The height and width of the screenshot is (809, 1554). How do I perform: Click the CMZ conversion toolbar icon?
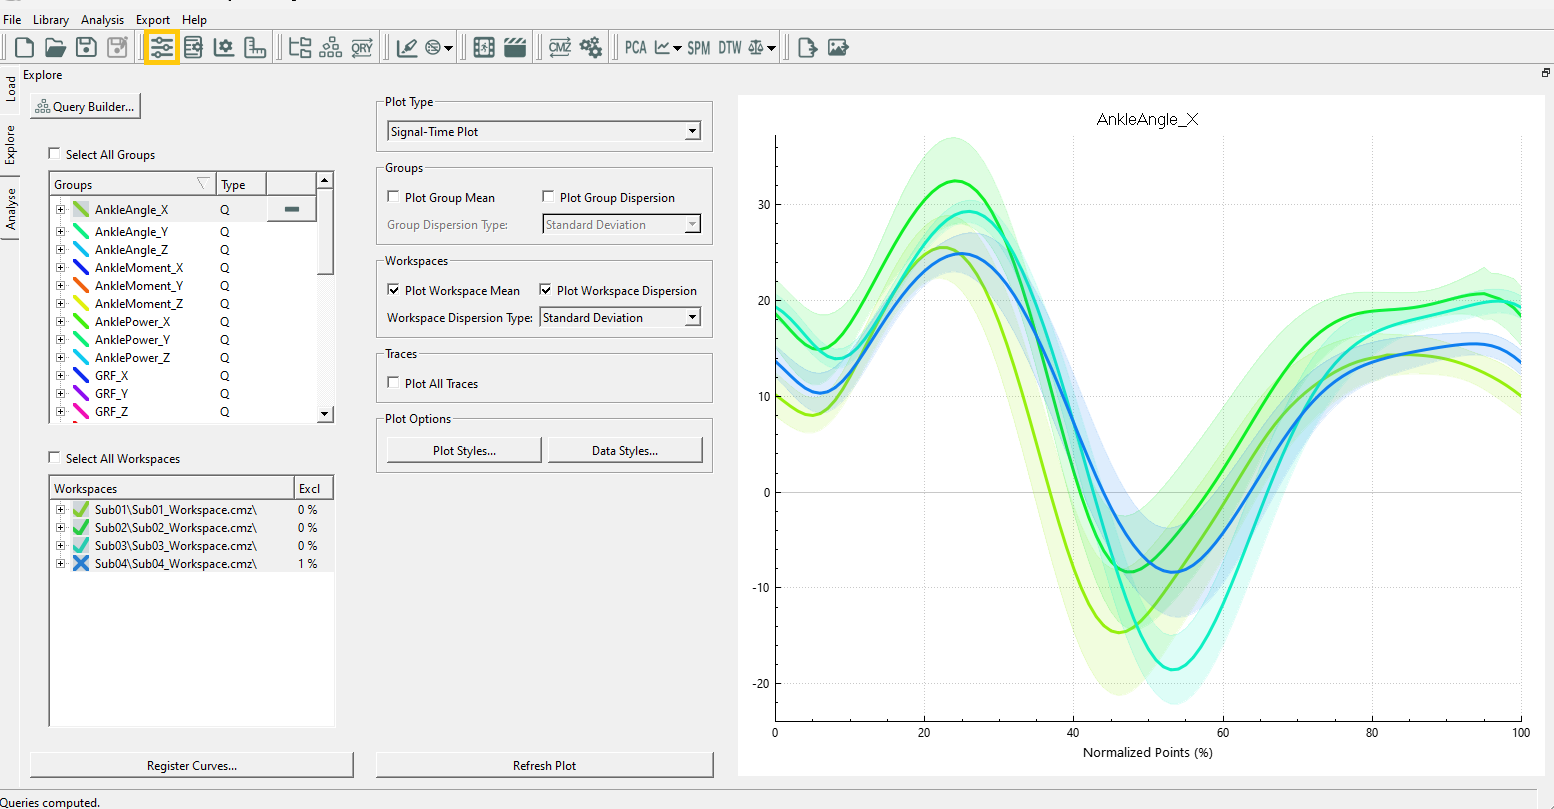(x=560, y=47)
